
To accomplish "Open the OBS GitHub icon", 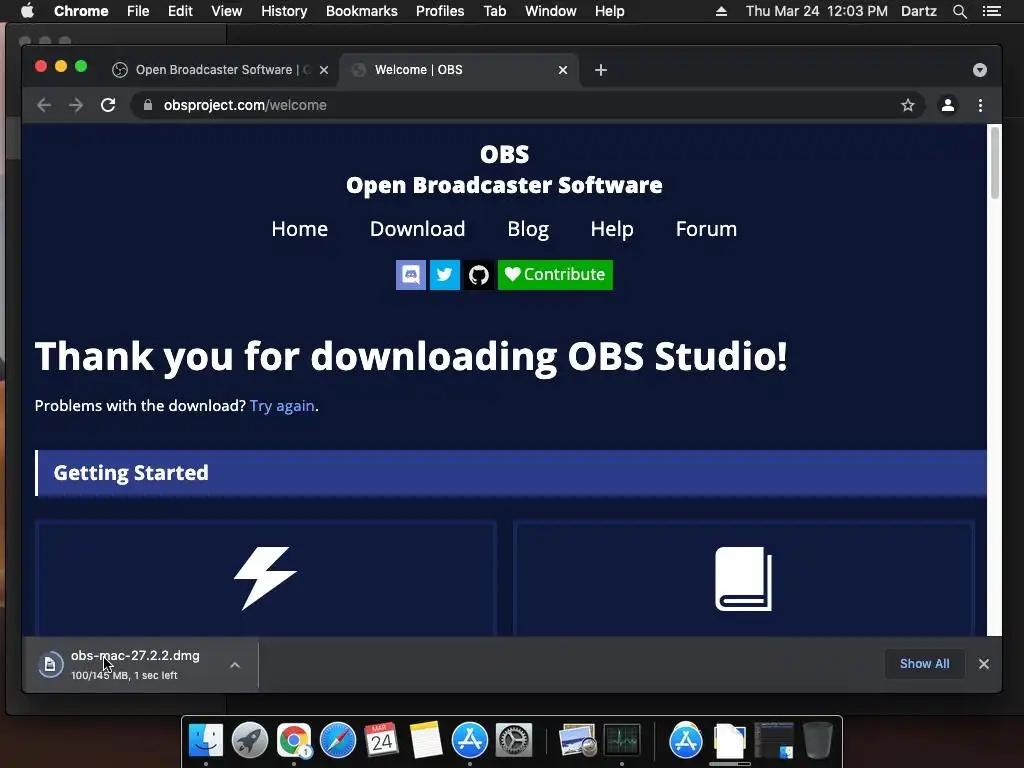I will point(479,275).
